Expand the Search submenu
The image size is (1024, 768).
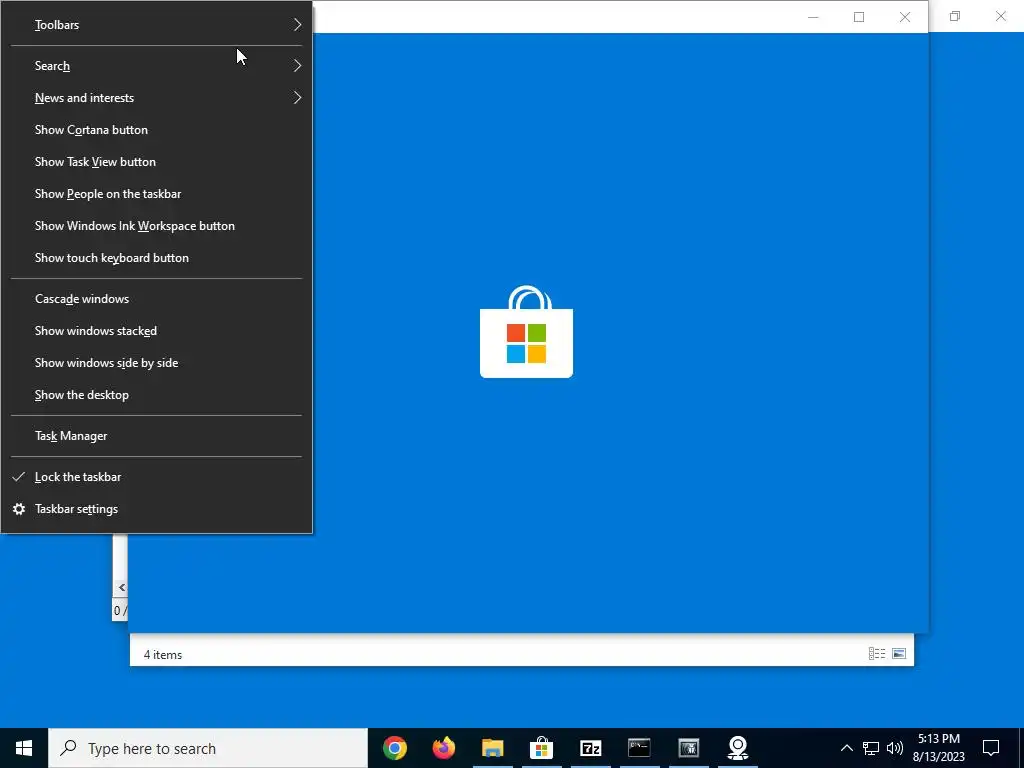[x=157, y=65]
